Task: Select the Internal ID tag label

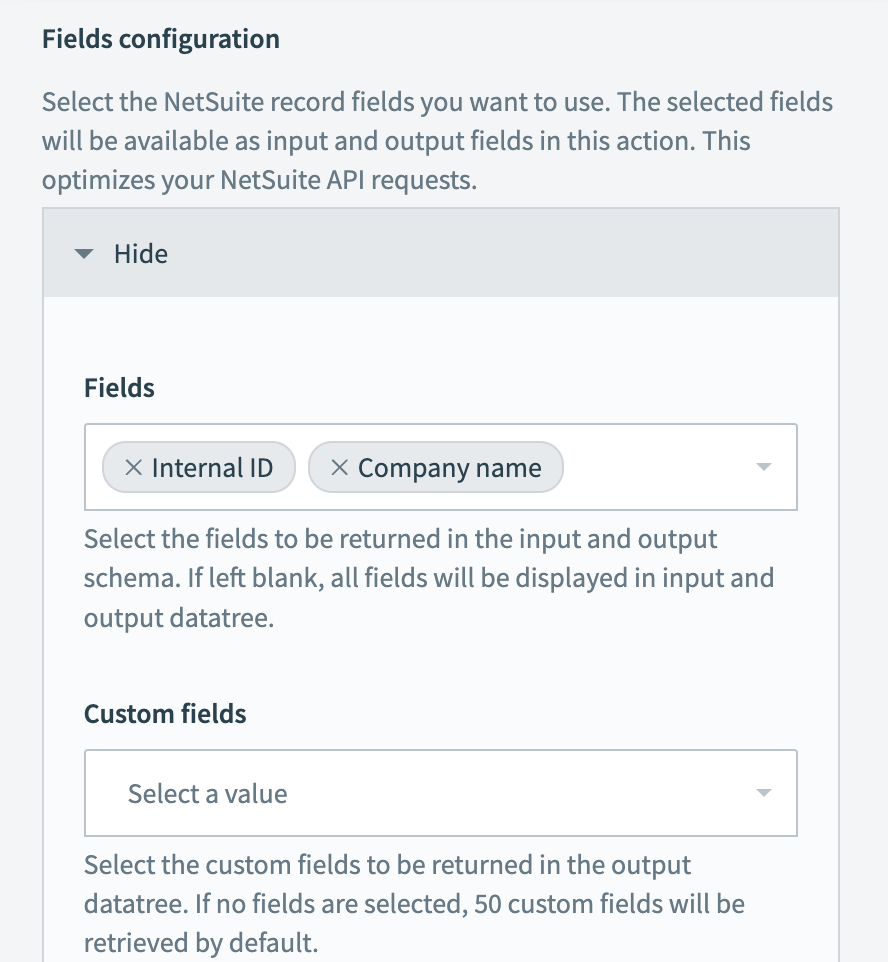Action: click(212, 468)
